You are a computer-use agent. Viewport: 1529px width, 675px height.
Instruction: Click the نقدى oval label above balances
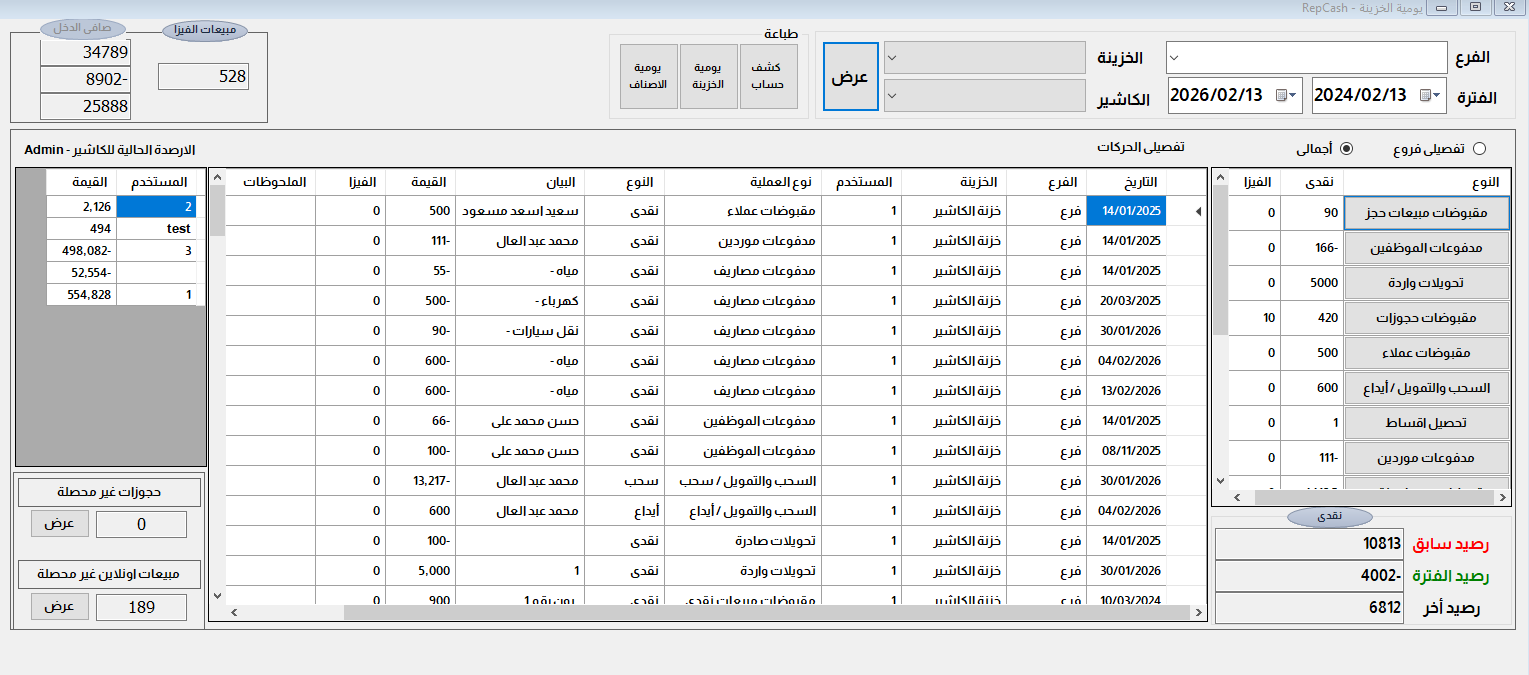click(x=1328, y=517)
